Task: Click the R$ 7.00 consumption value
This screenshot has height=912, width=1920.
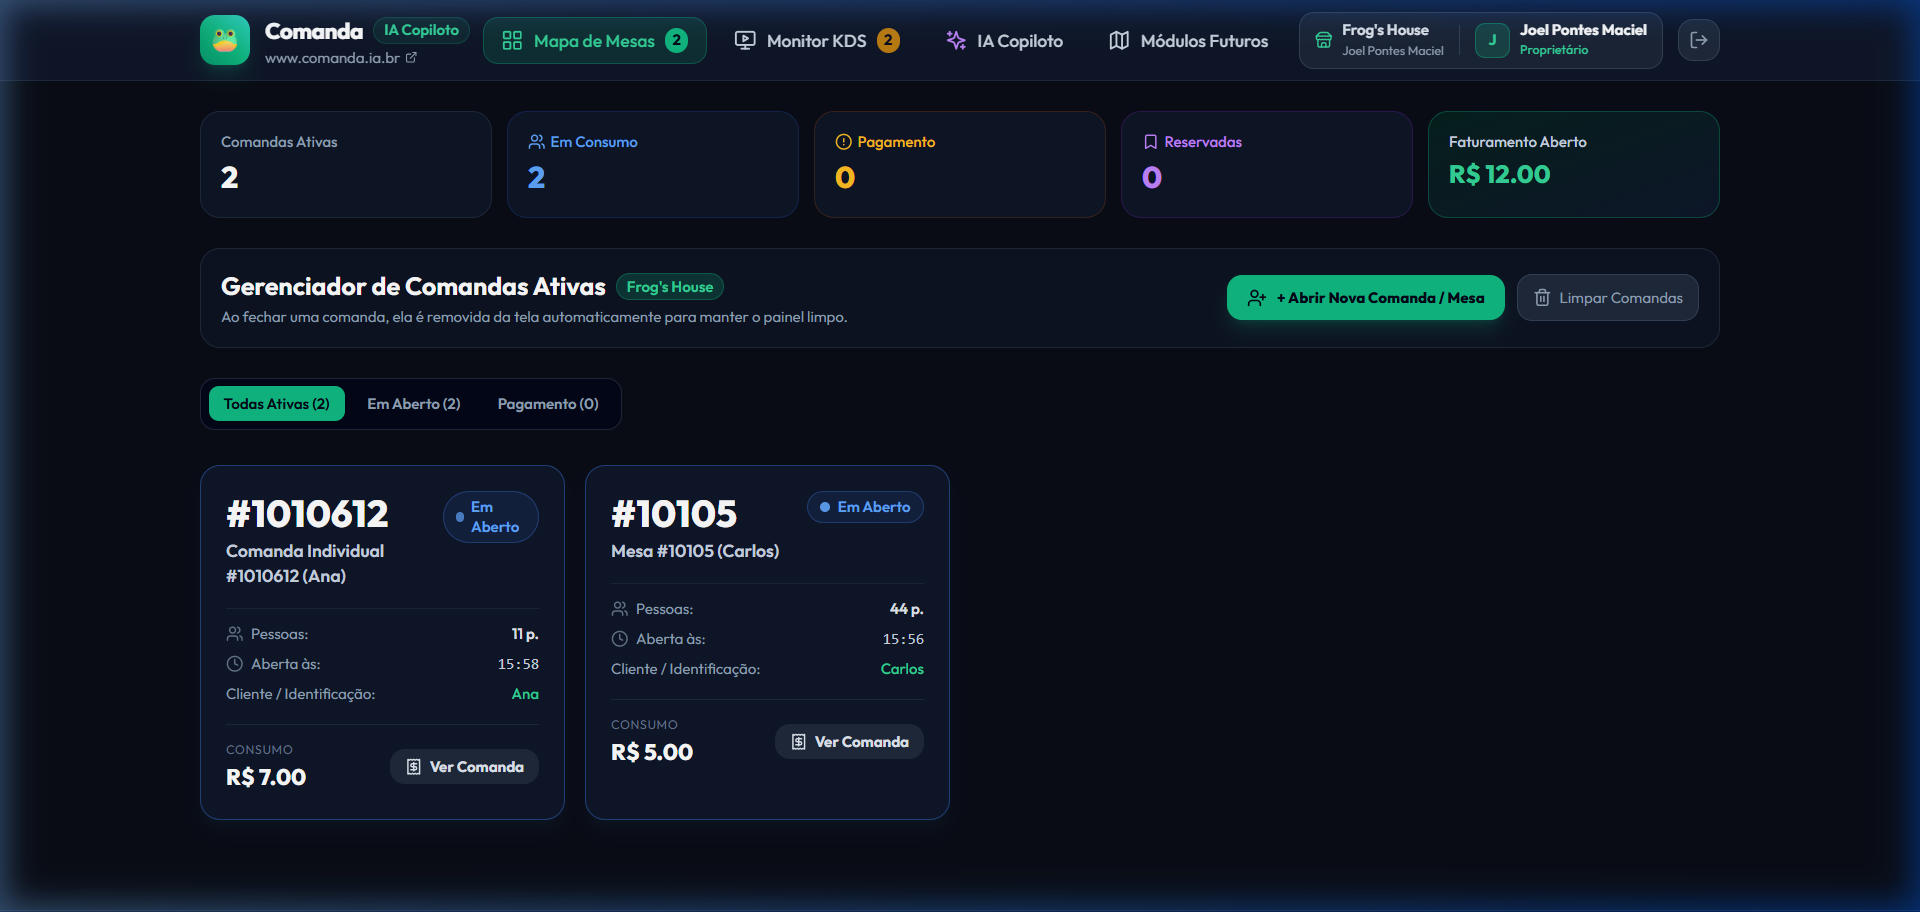Action: tap(266, 777)
